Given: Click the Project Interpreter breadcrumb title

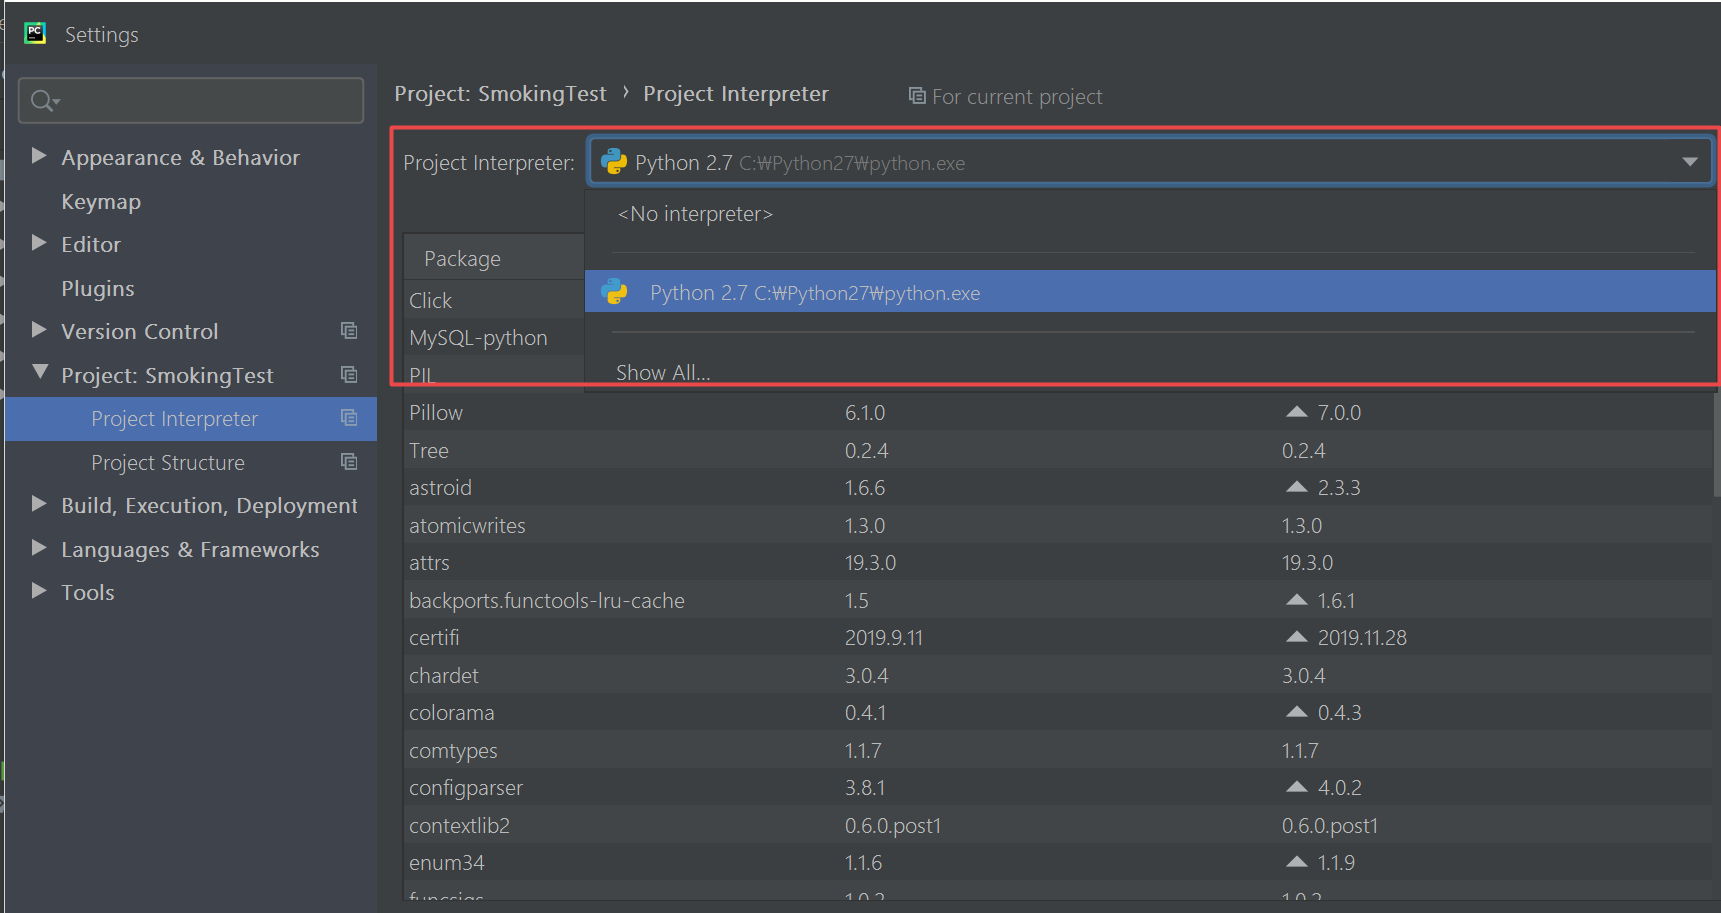Looking at the screenshot, I should pyautogui.click(x=736, y=93).
